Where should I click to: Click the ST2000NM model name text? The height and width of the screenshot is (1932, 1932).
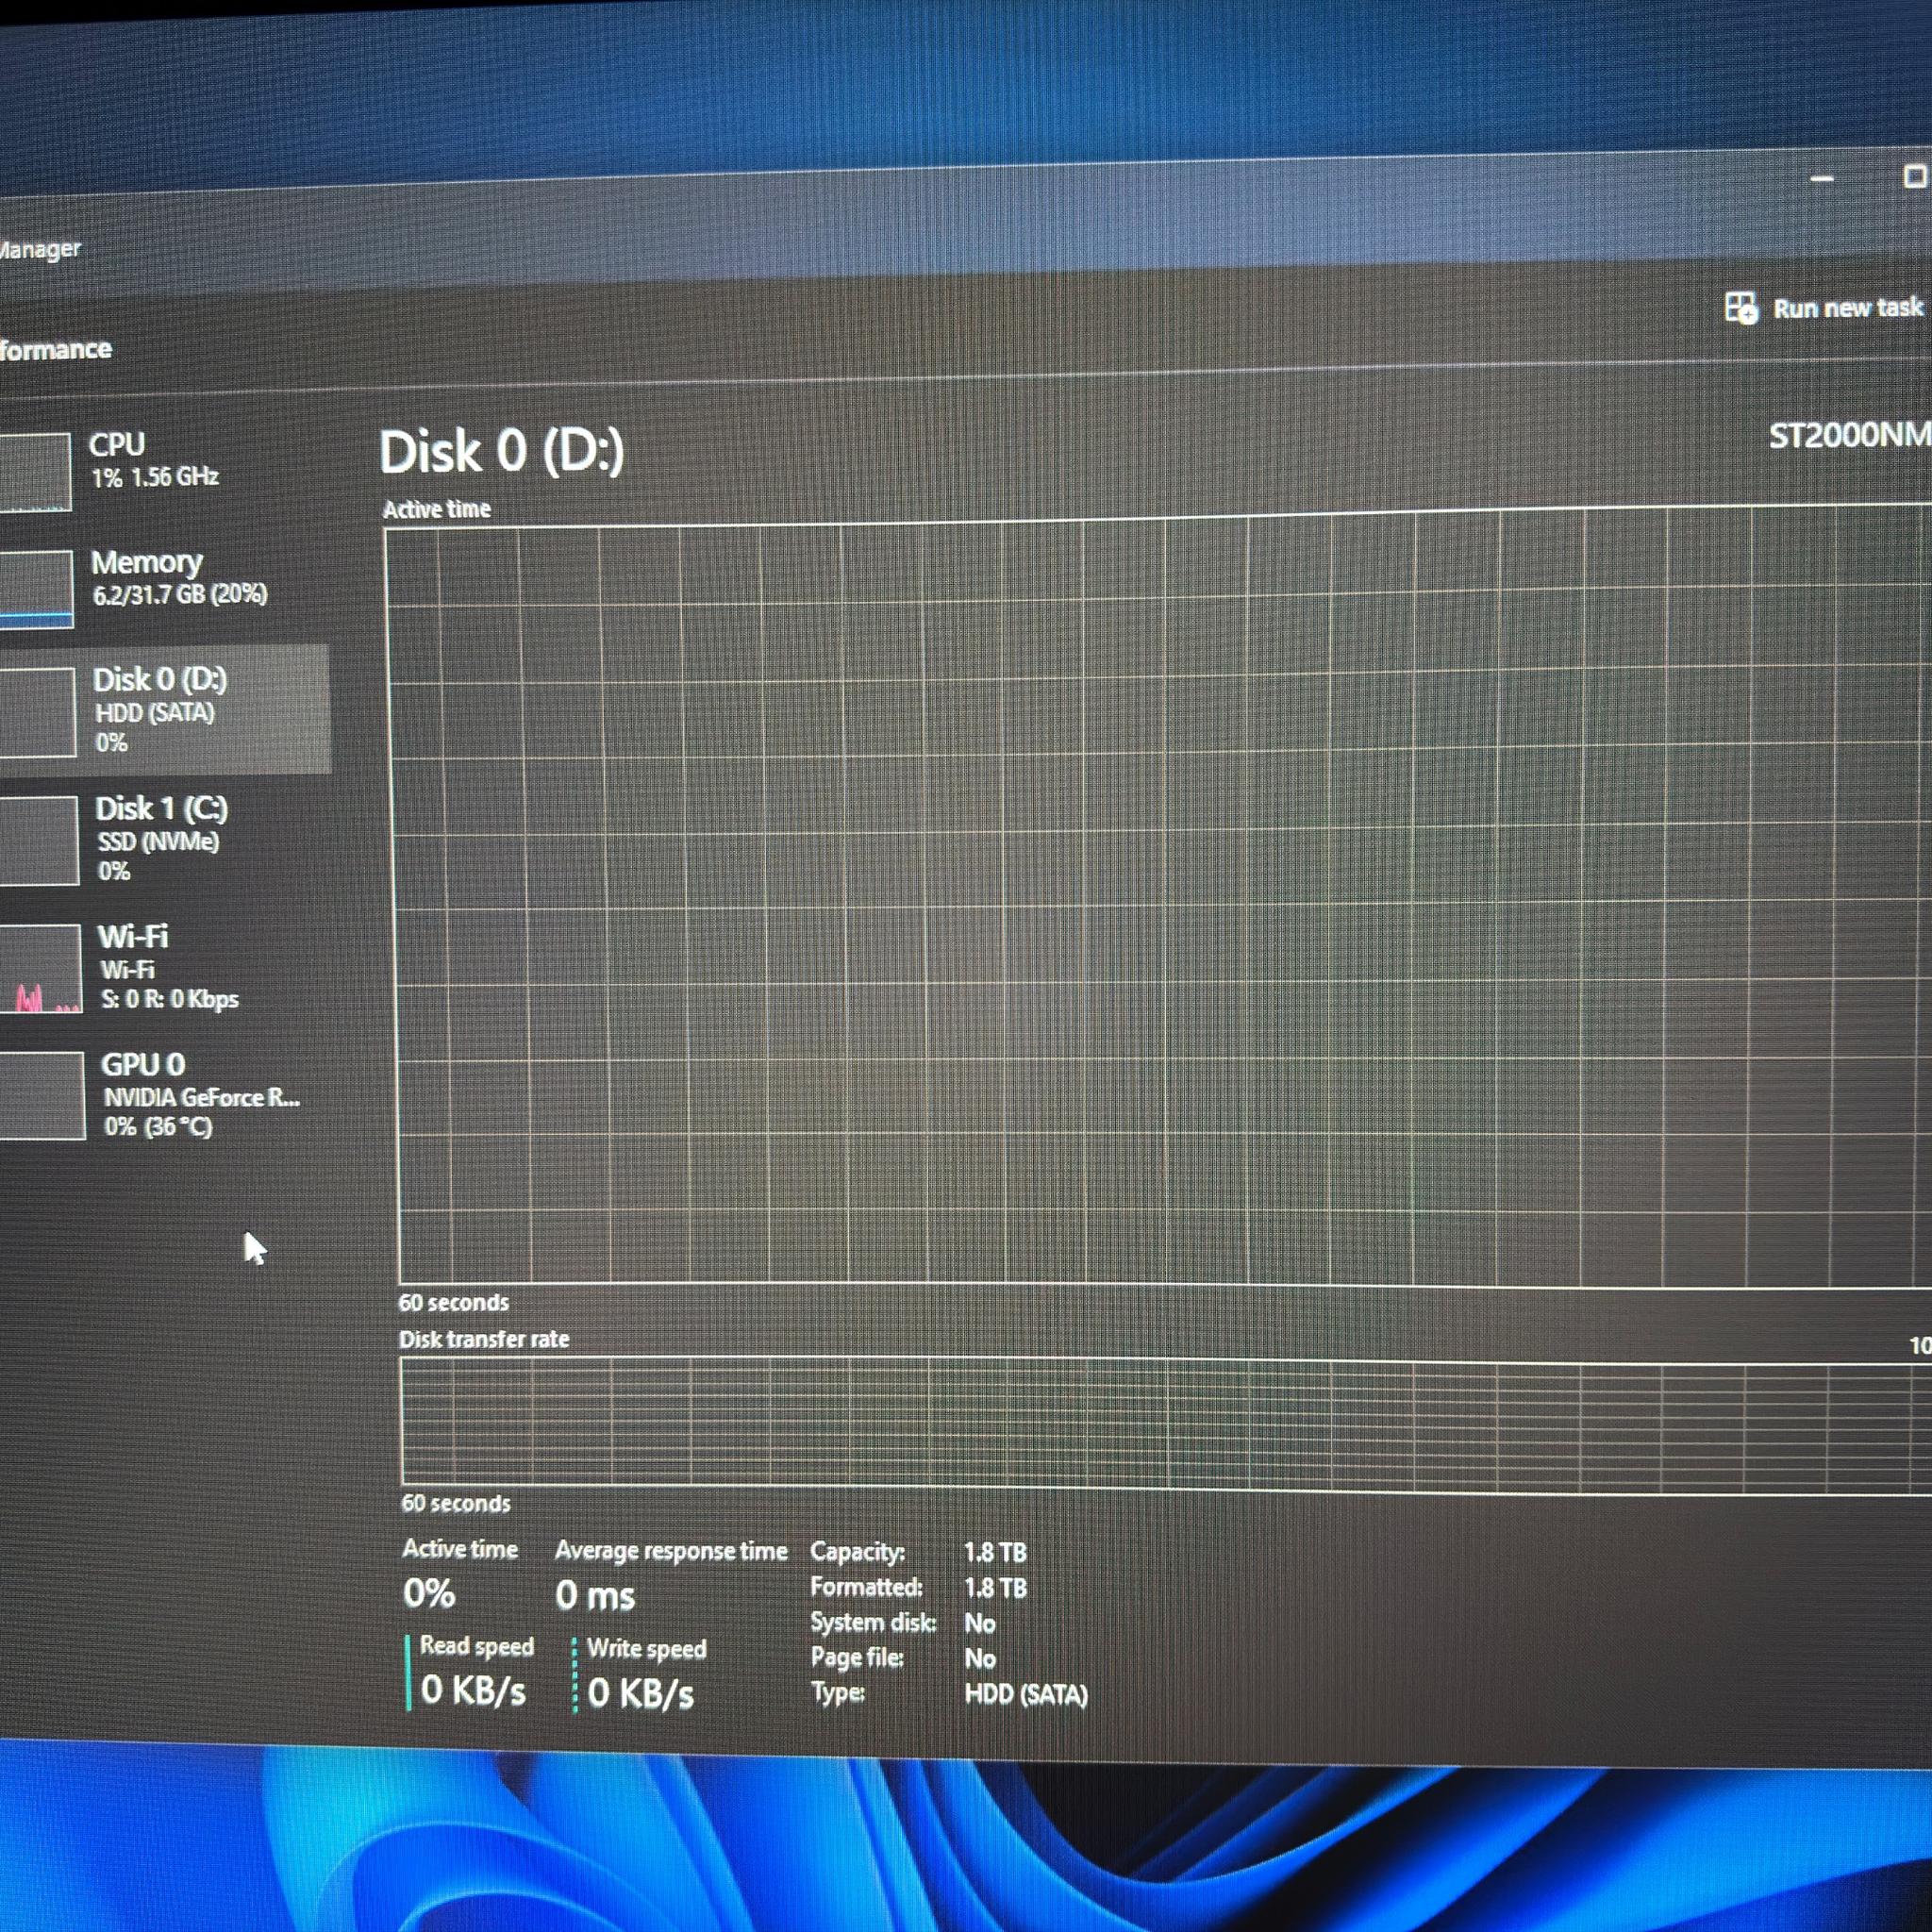click(x=1850, y=435)
